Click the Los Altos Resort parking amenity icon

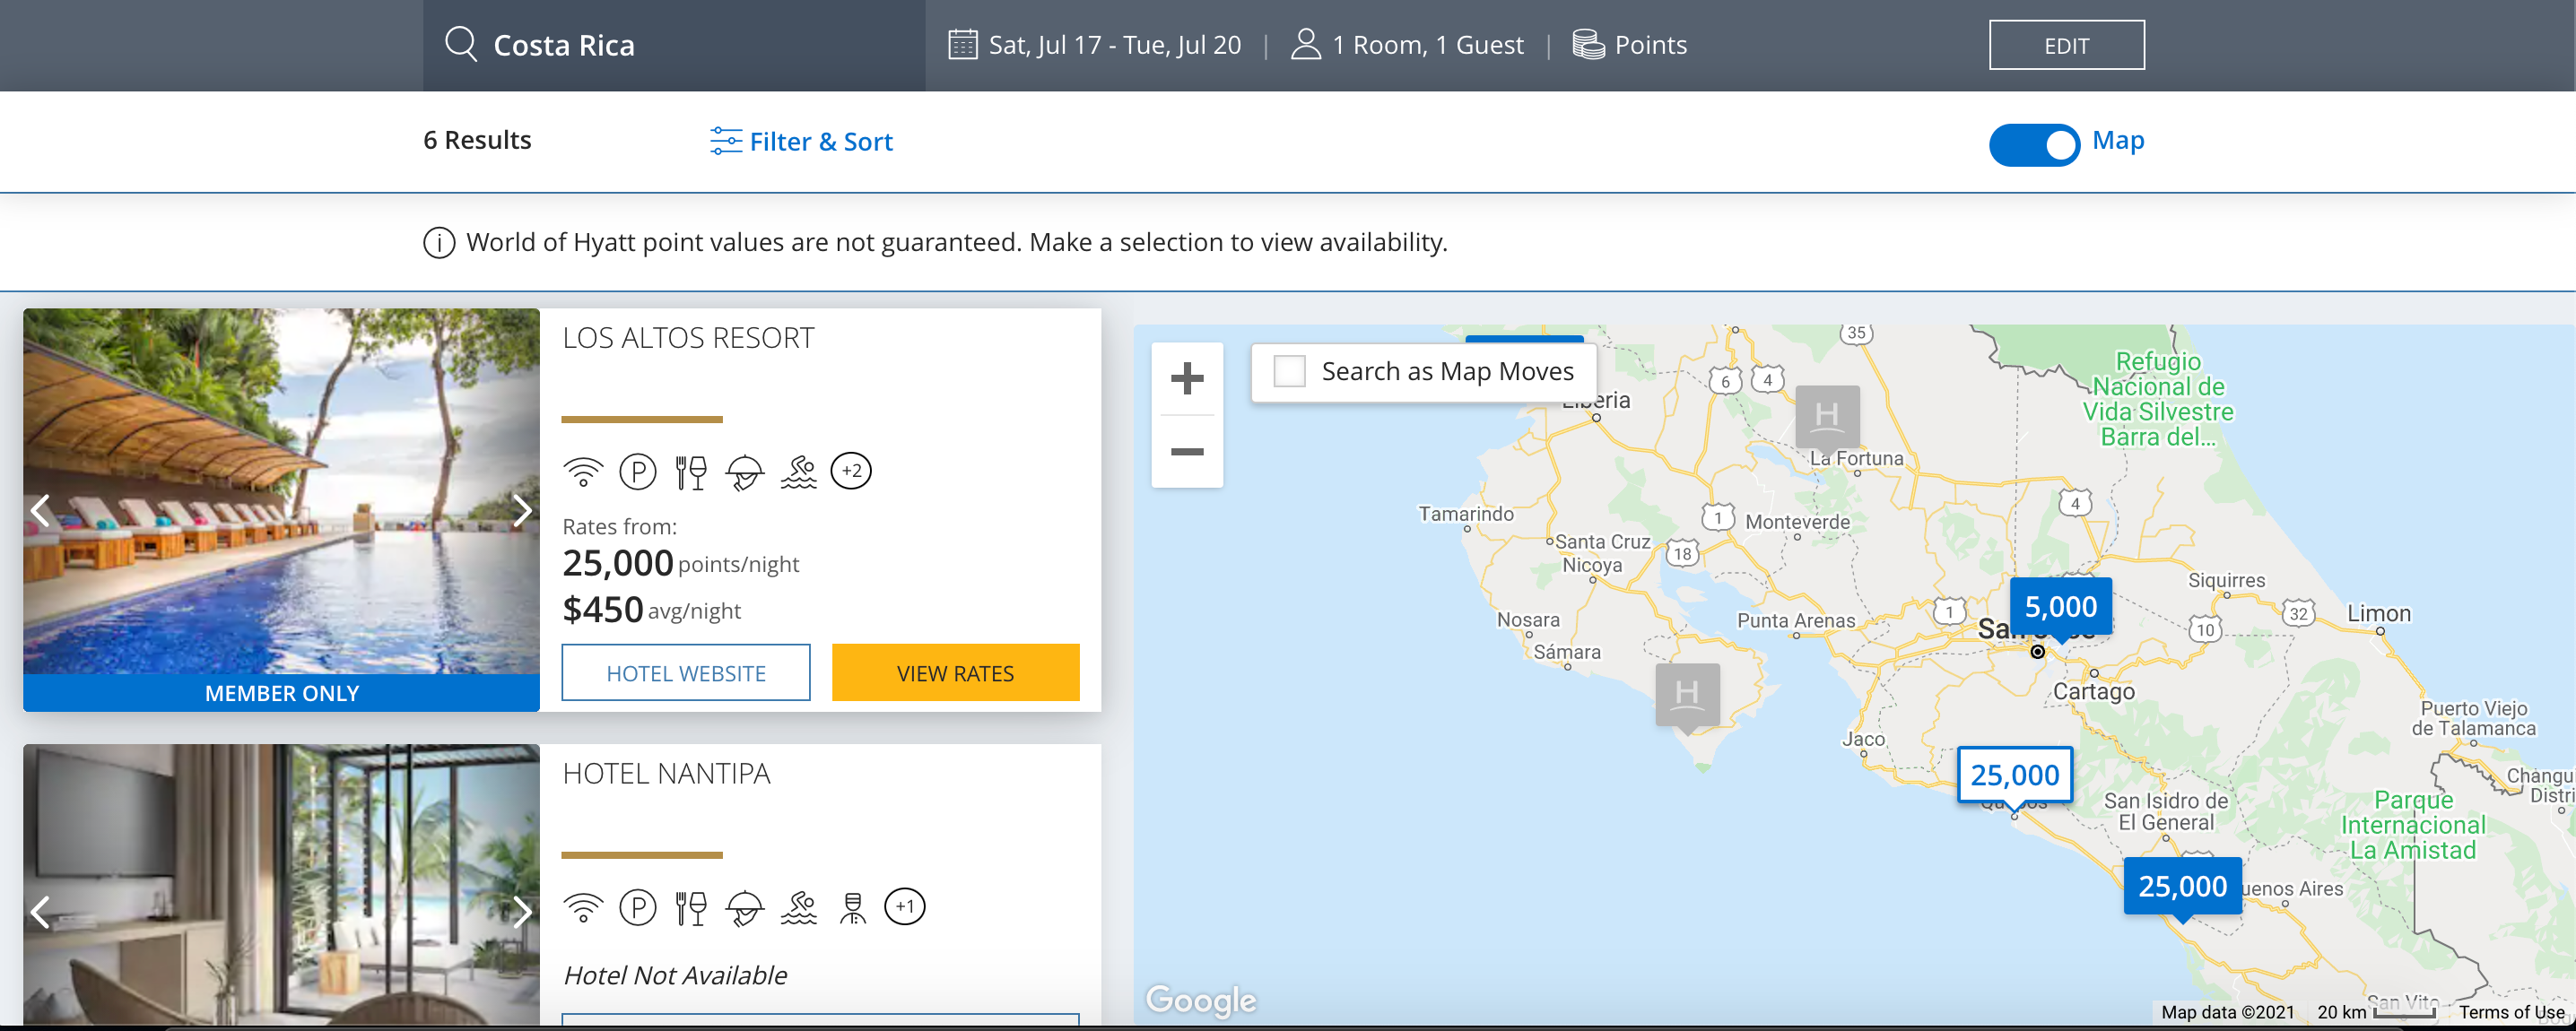(637, 471)
